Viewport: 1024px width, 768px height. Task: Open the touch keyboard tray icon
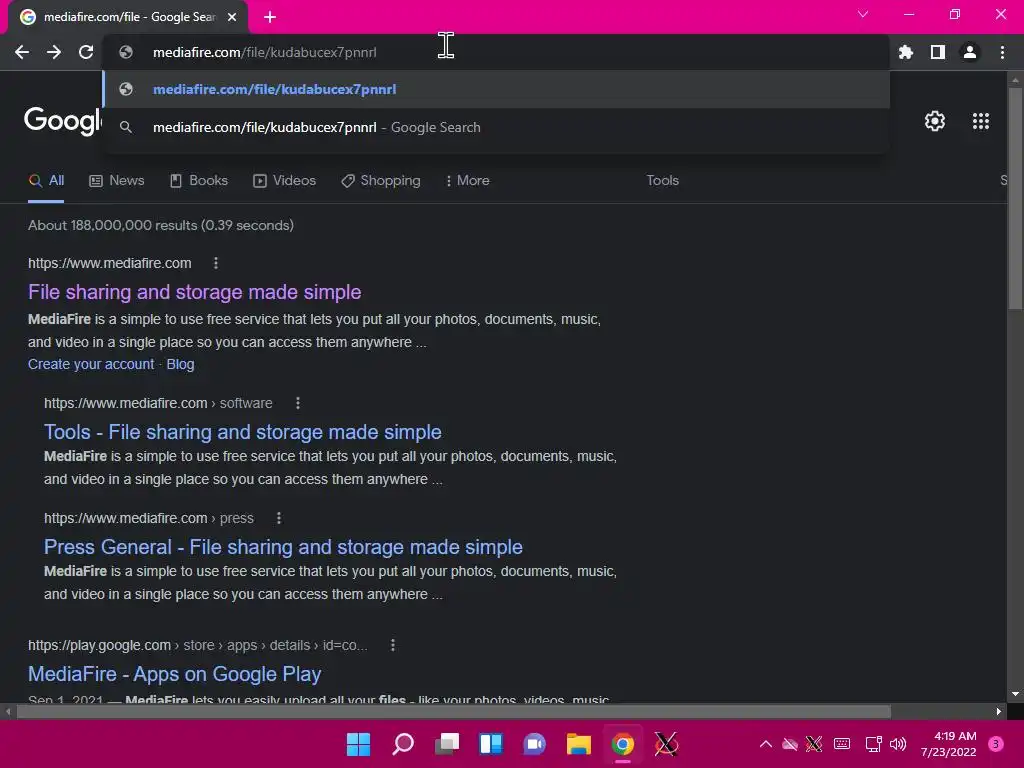click(x=842, y=744)
